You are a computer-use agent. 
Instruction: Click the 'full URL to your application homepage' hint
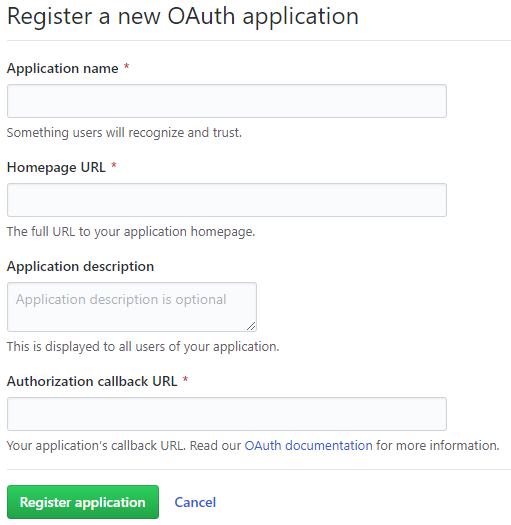point(131,232)
